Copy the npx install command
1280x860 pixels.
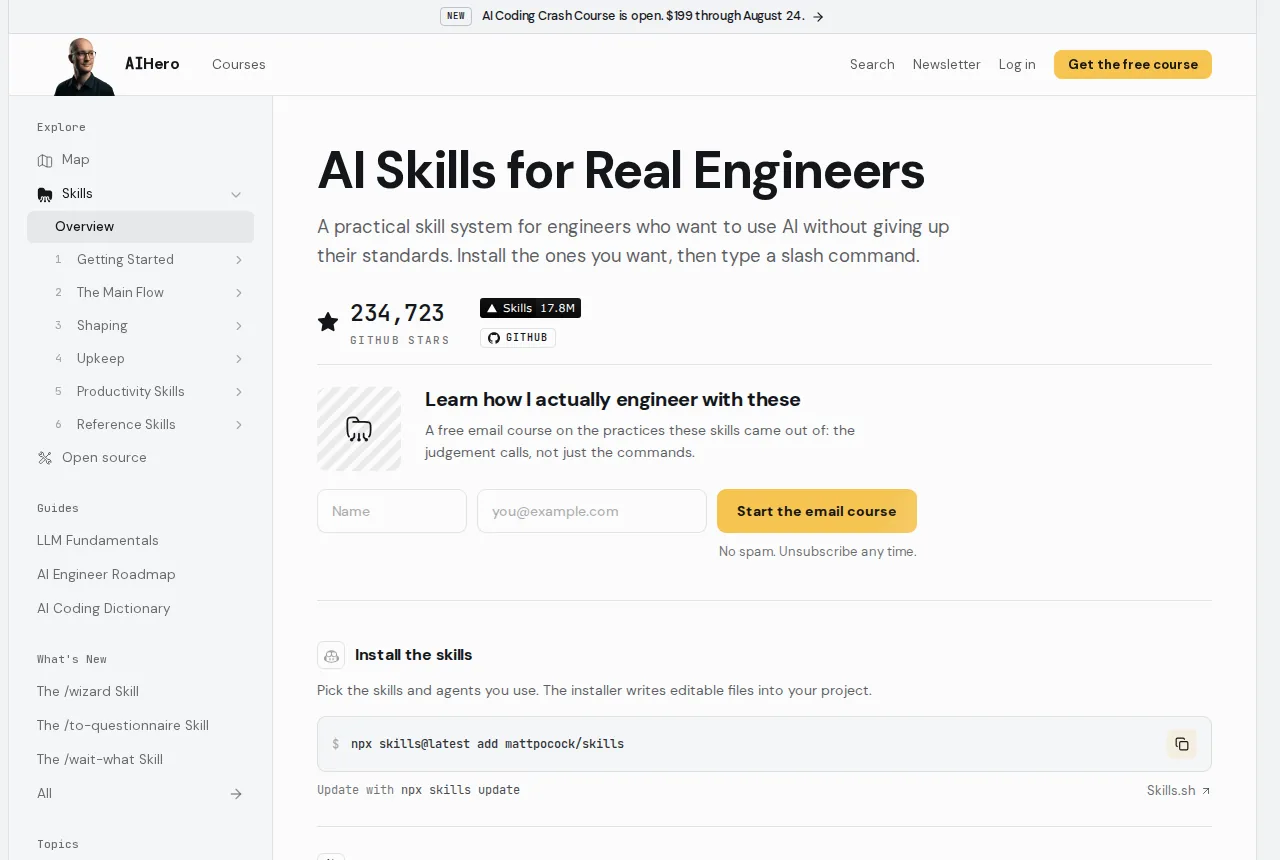click(1181, 744)
